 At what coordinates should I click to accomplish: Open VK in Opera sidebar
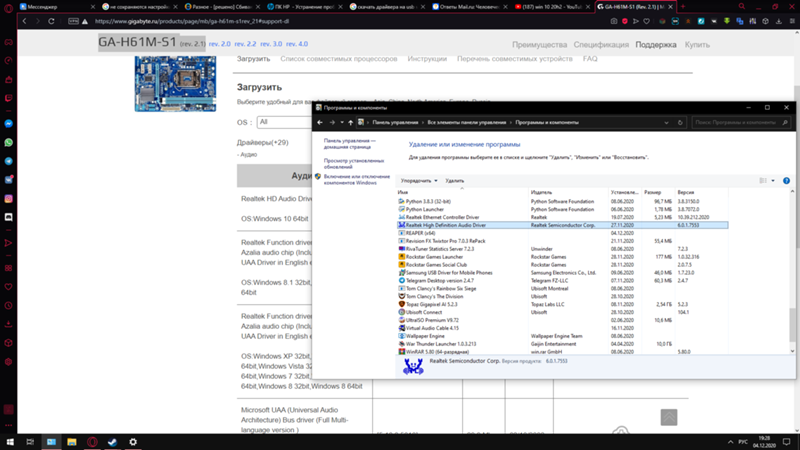(9, 180)
